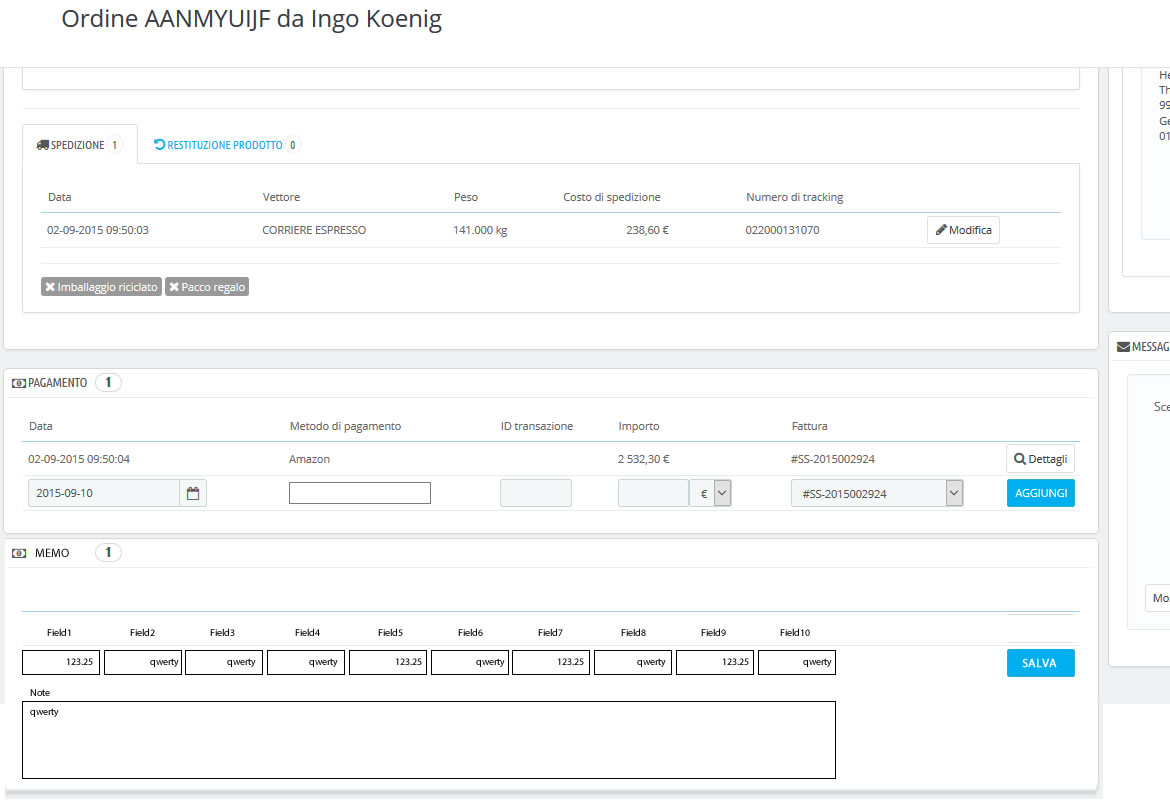Open the Fattura #SS-2015002924 dropdown
Image resolution: width=1170 pixels, height=800 pixels.
(x=877, y=493)
